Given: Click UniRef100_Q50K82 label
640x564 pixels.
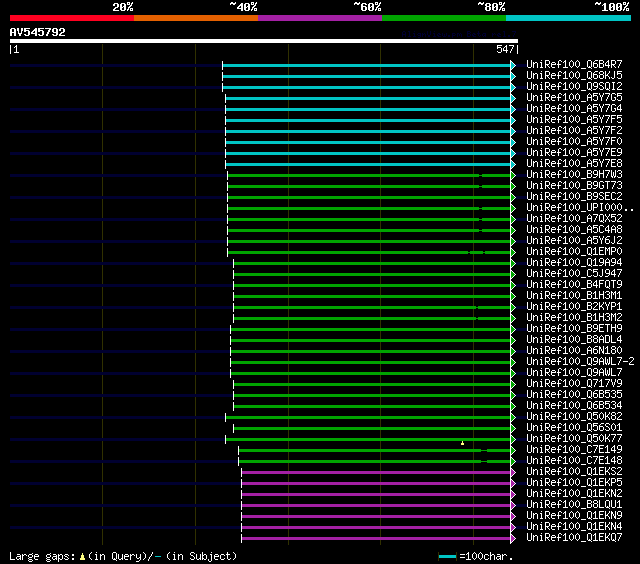Looking at the screenshot, I should 574,417.
